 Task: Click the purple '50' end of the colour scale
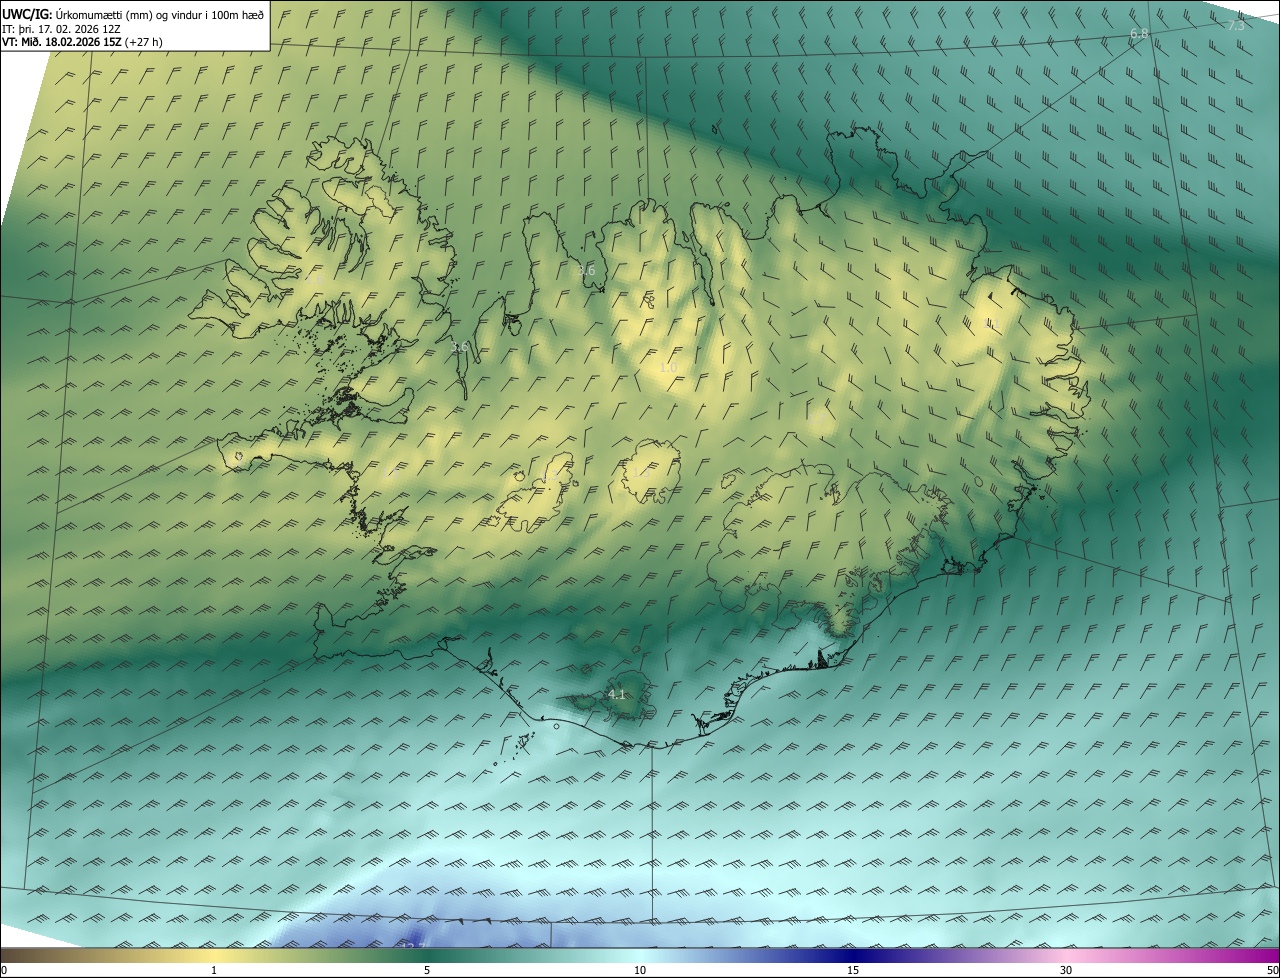(1272, 971)
